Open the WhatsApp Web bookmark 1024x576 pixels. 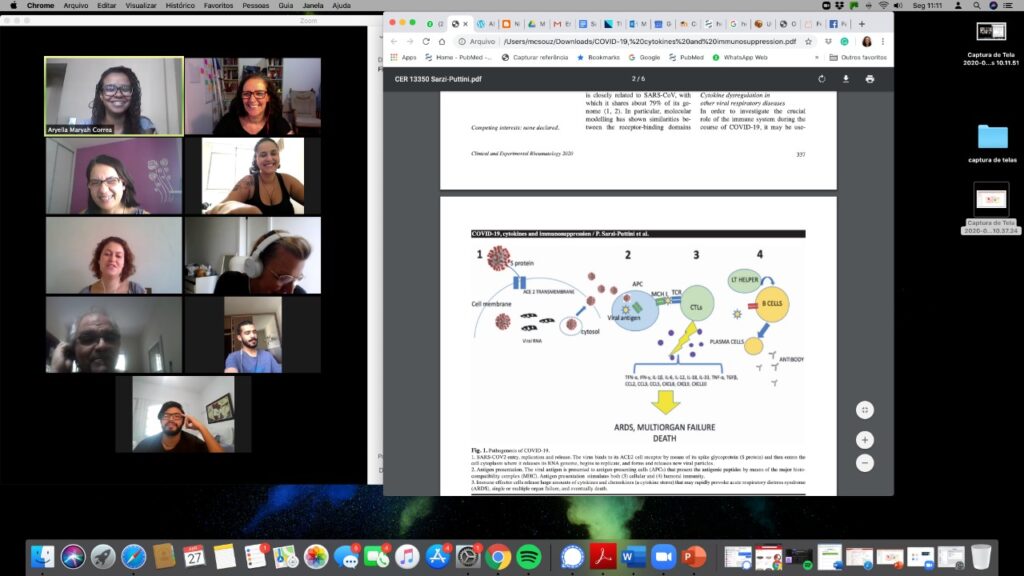[740, 57]
